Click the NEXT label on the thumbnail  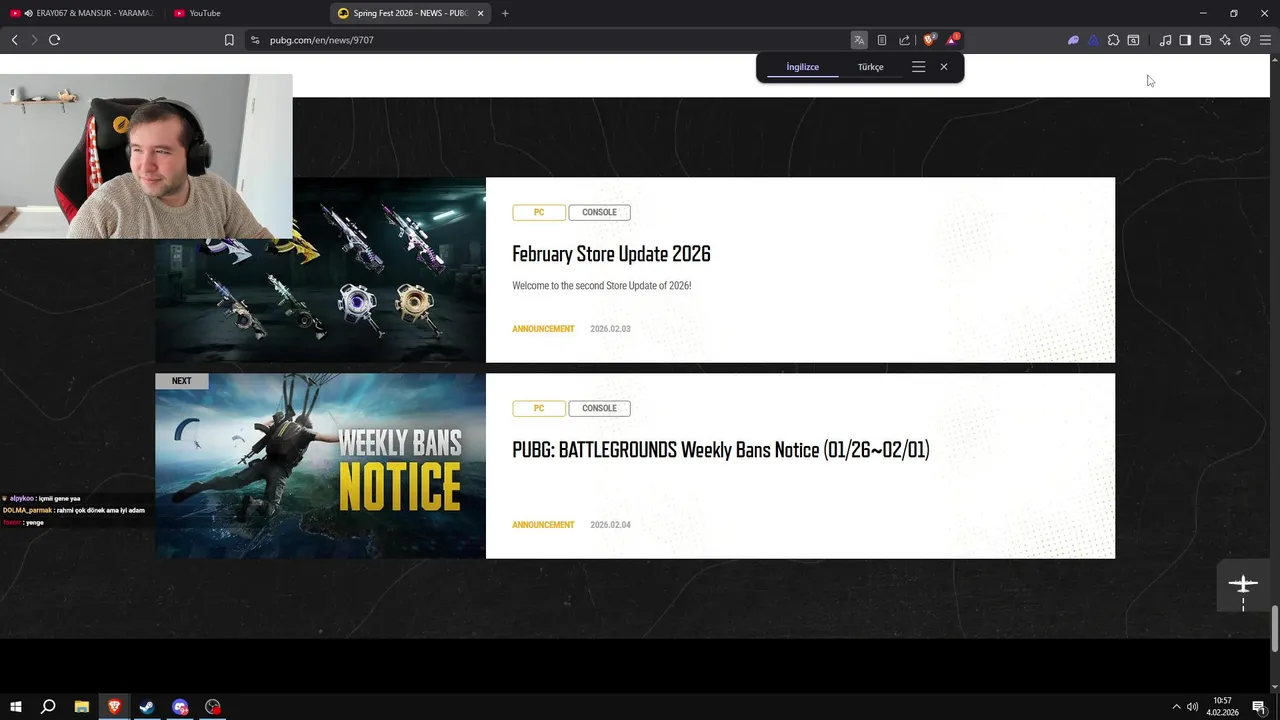(x=181, y=381)
